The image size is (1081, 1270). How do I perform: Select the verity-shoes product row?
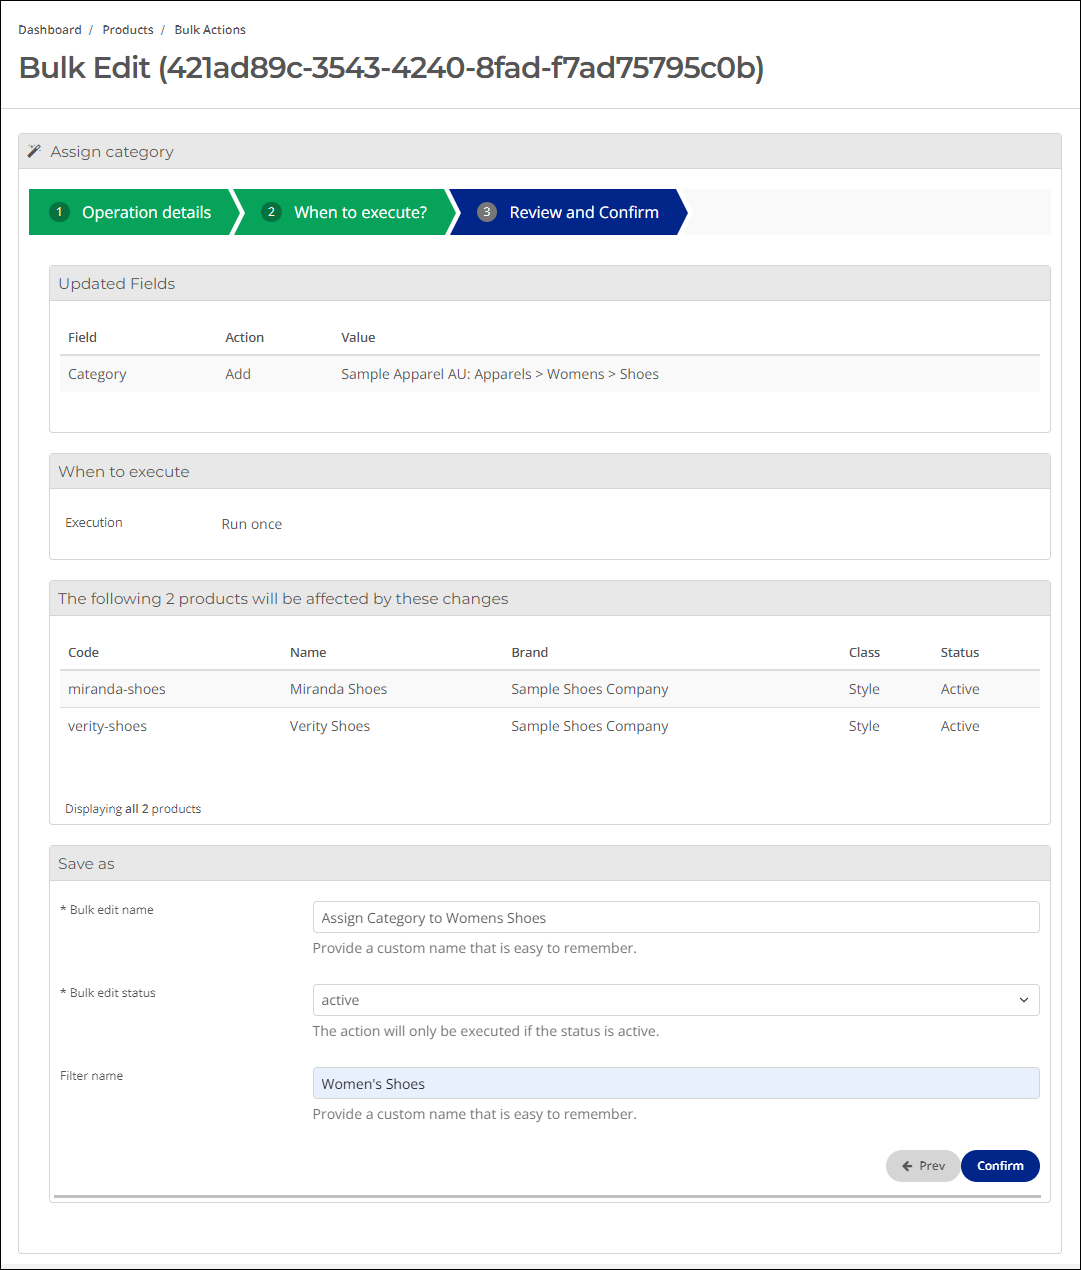pyautogui.click(x=550, y=726)
